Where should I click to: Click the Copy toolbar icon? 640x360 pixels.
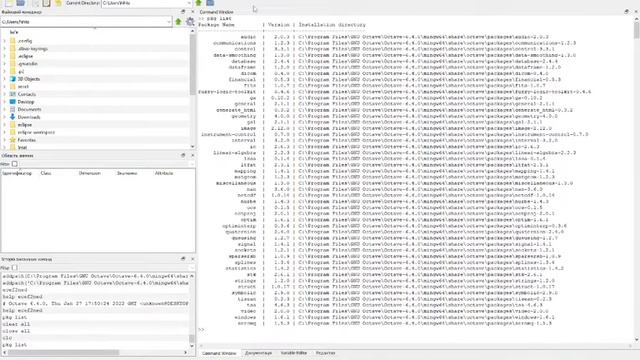36,3
